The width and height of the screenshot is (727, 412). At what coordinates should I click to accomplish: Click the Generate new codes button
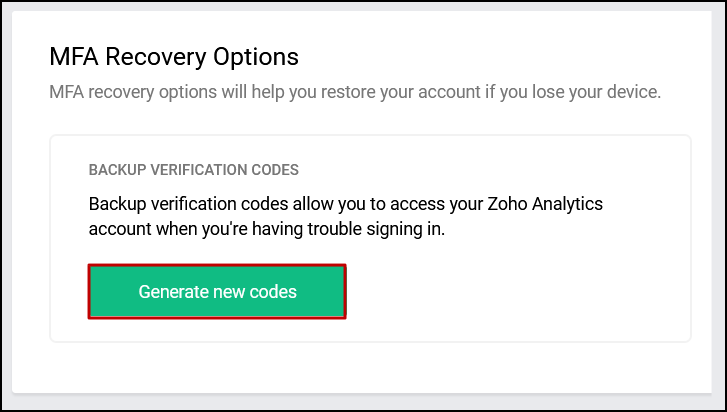point(217,292)
